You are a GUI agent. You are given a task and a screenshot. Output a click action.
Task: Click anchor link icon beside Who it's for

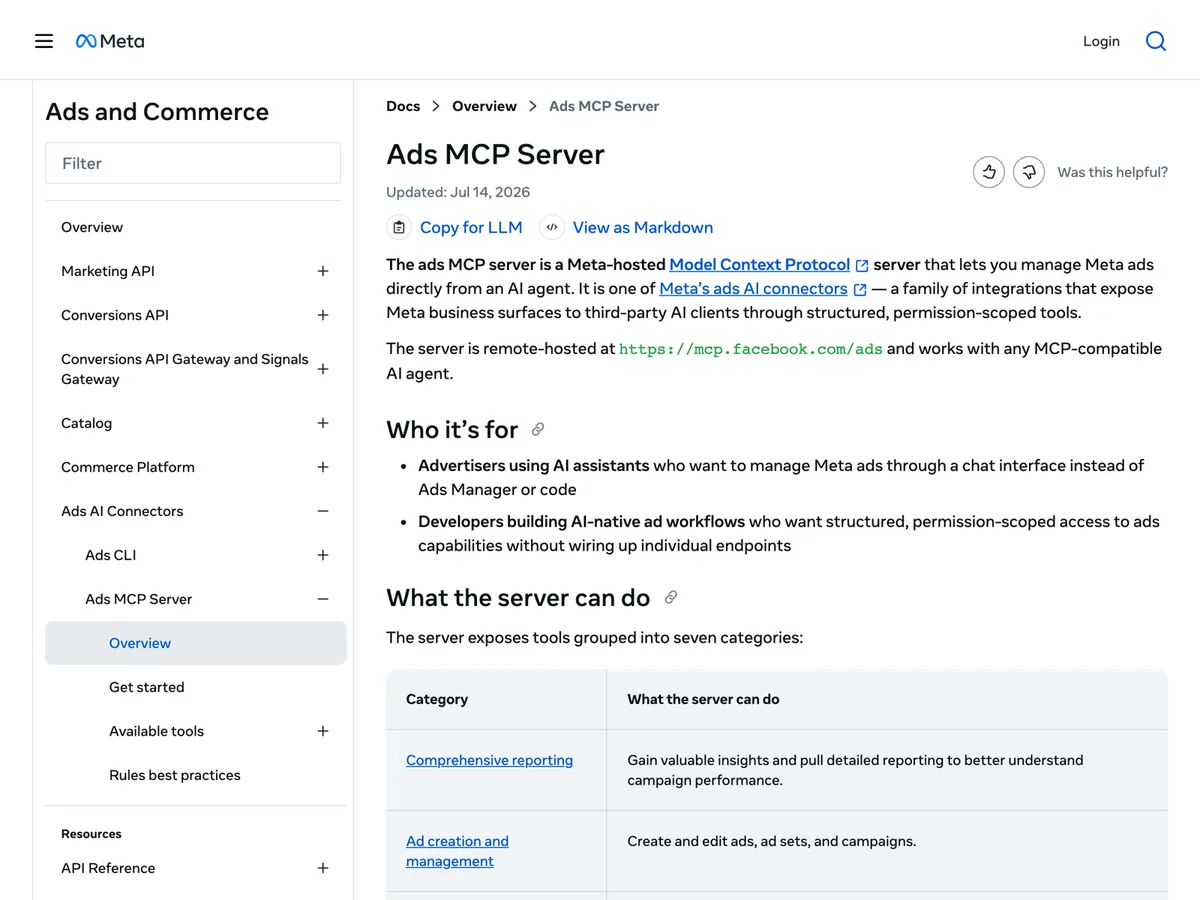[538, 429]
